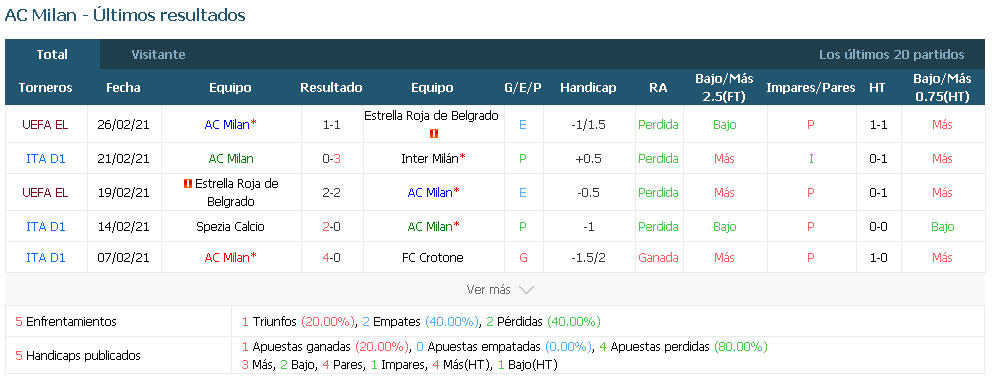Switch to the Visitante tab
This screenshot has height=386, width=996.
coord(158,55)
